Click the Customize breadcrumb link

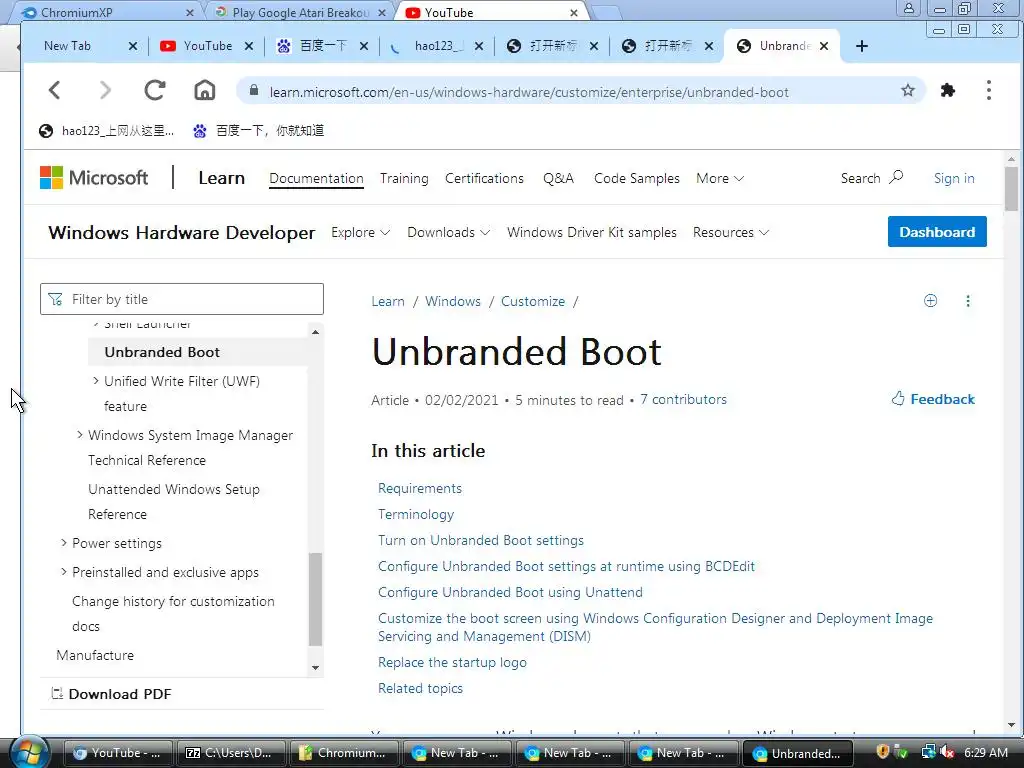(x=533, y=301)
